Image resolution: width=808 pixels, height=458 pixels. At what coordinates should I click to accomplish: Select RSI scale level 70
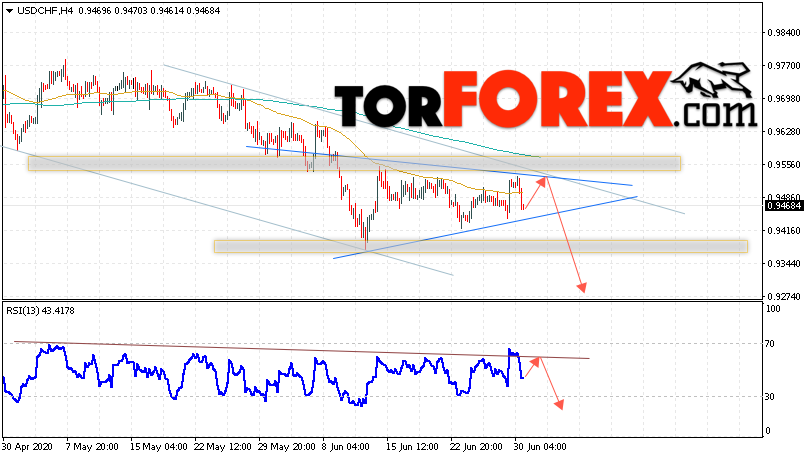click(770, 344)
